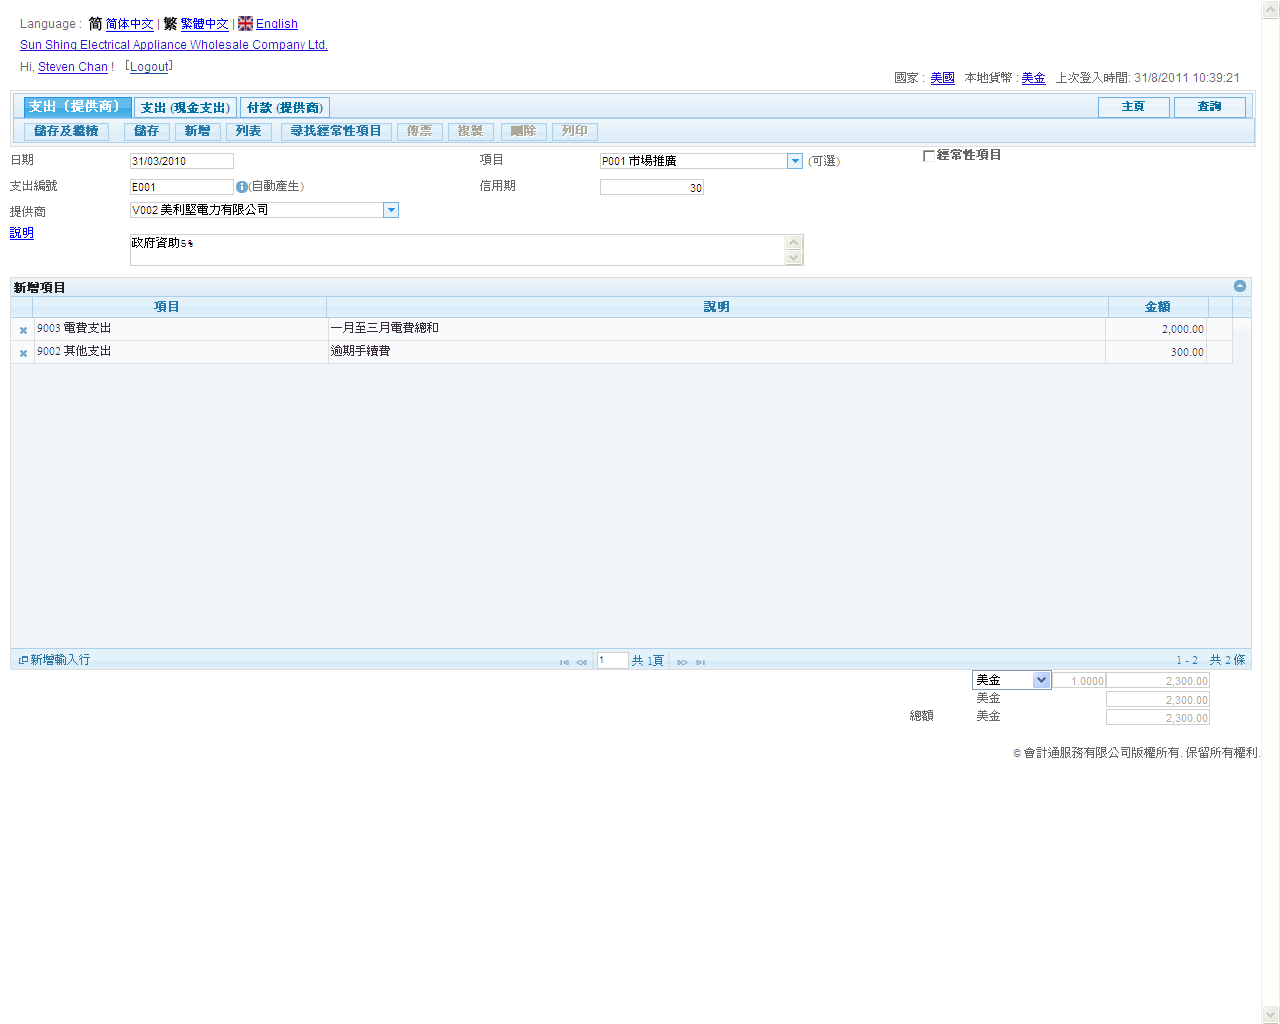Screen dimensions: 1280x1024
Task: Click the next page arrow in the pager
Action: click(682, 662)
